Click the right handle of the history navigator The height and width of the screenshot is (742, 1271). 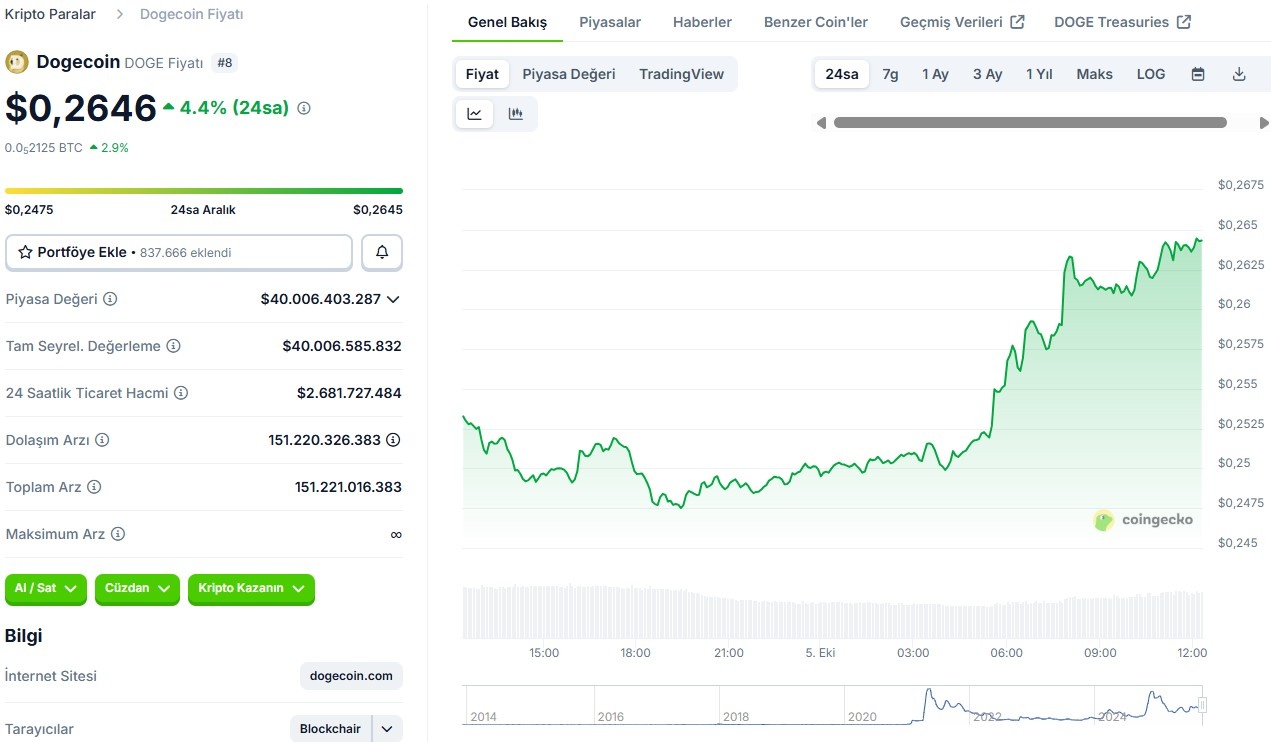pos(1203,705)
